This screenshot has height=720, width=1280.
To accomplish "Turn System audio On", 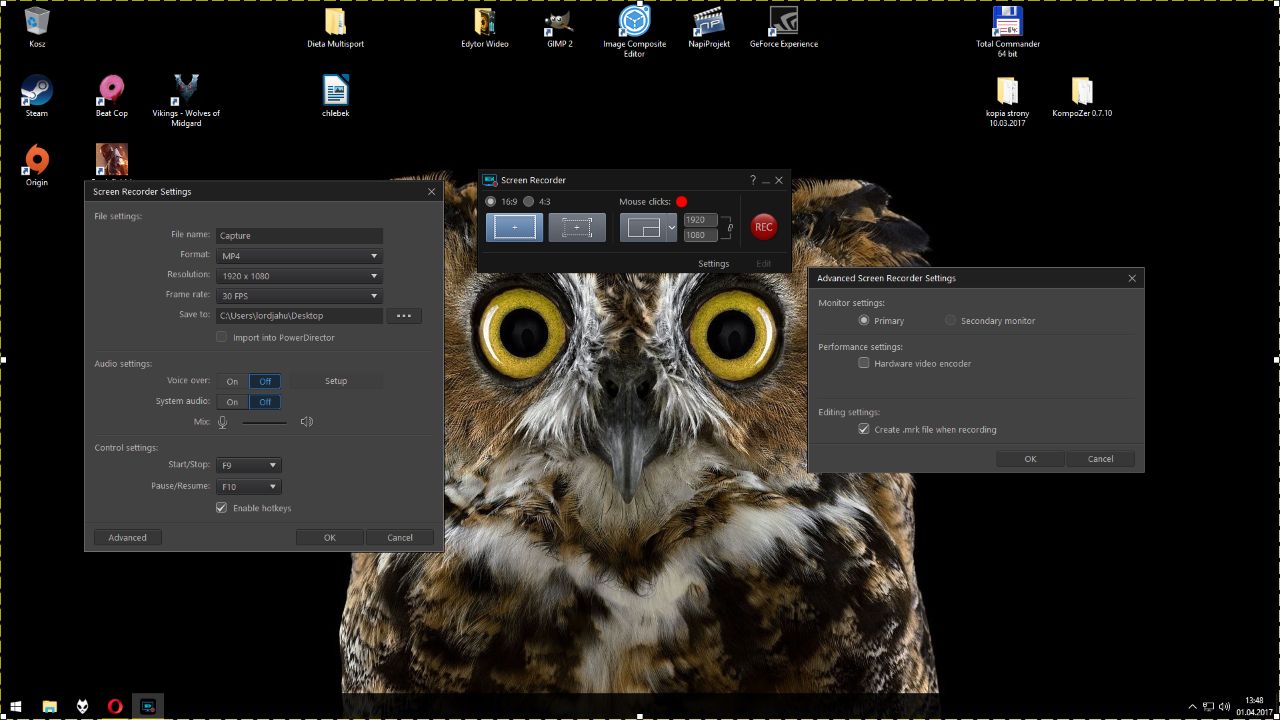I will point(232,402).
